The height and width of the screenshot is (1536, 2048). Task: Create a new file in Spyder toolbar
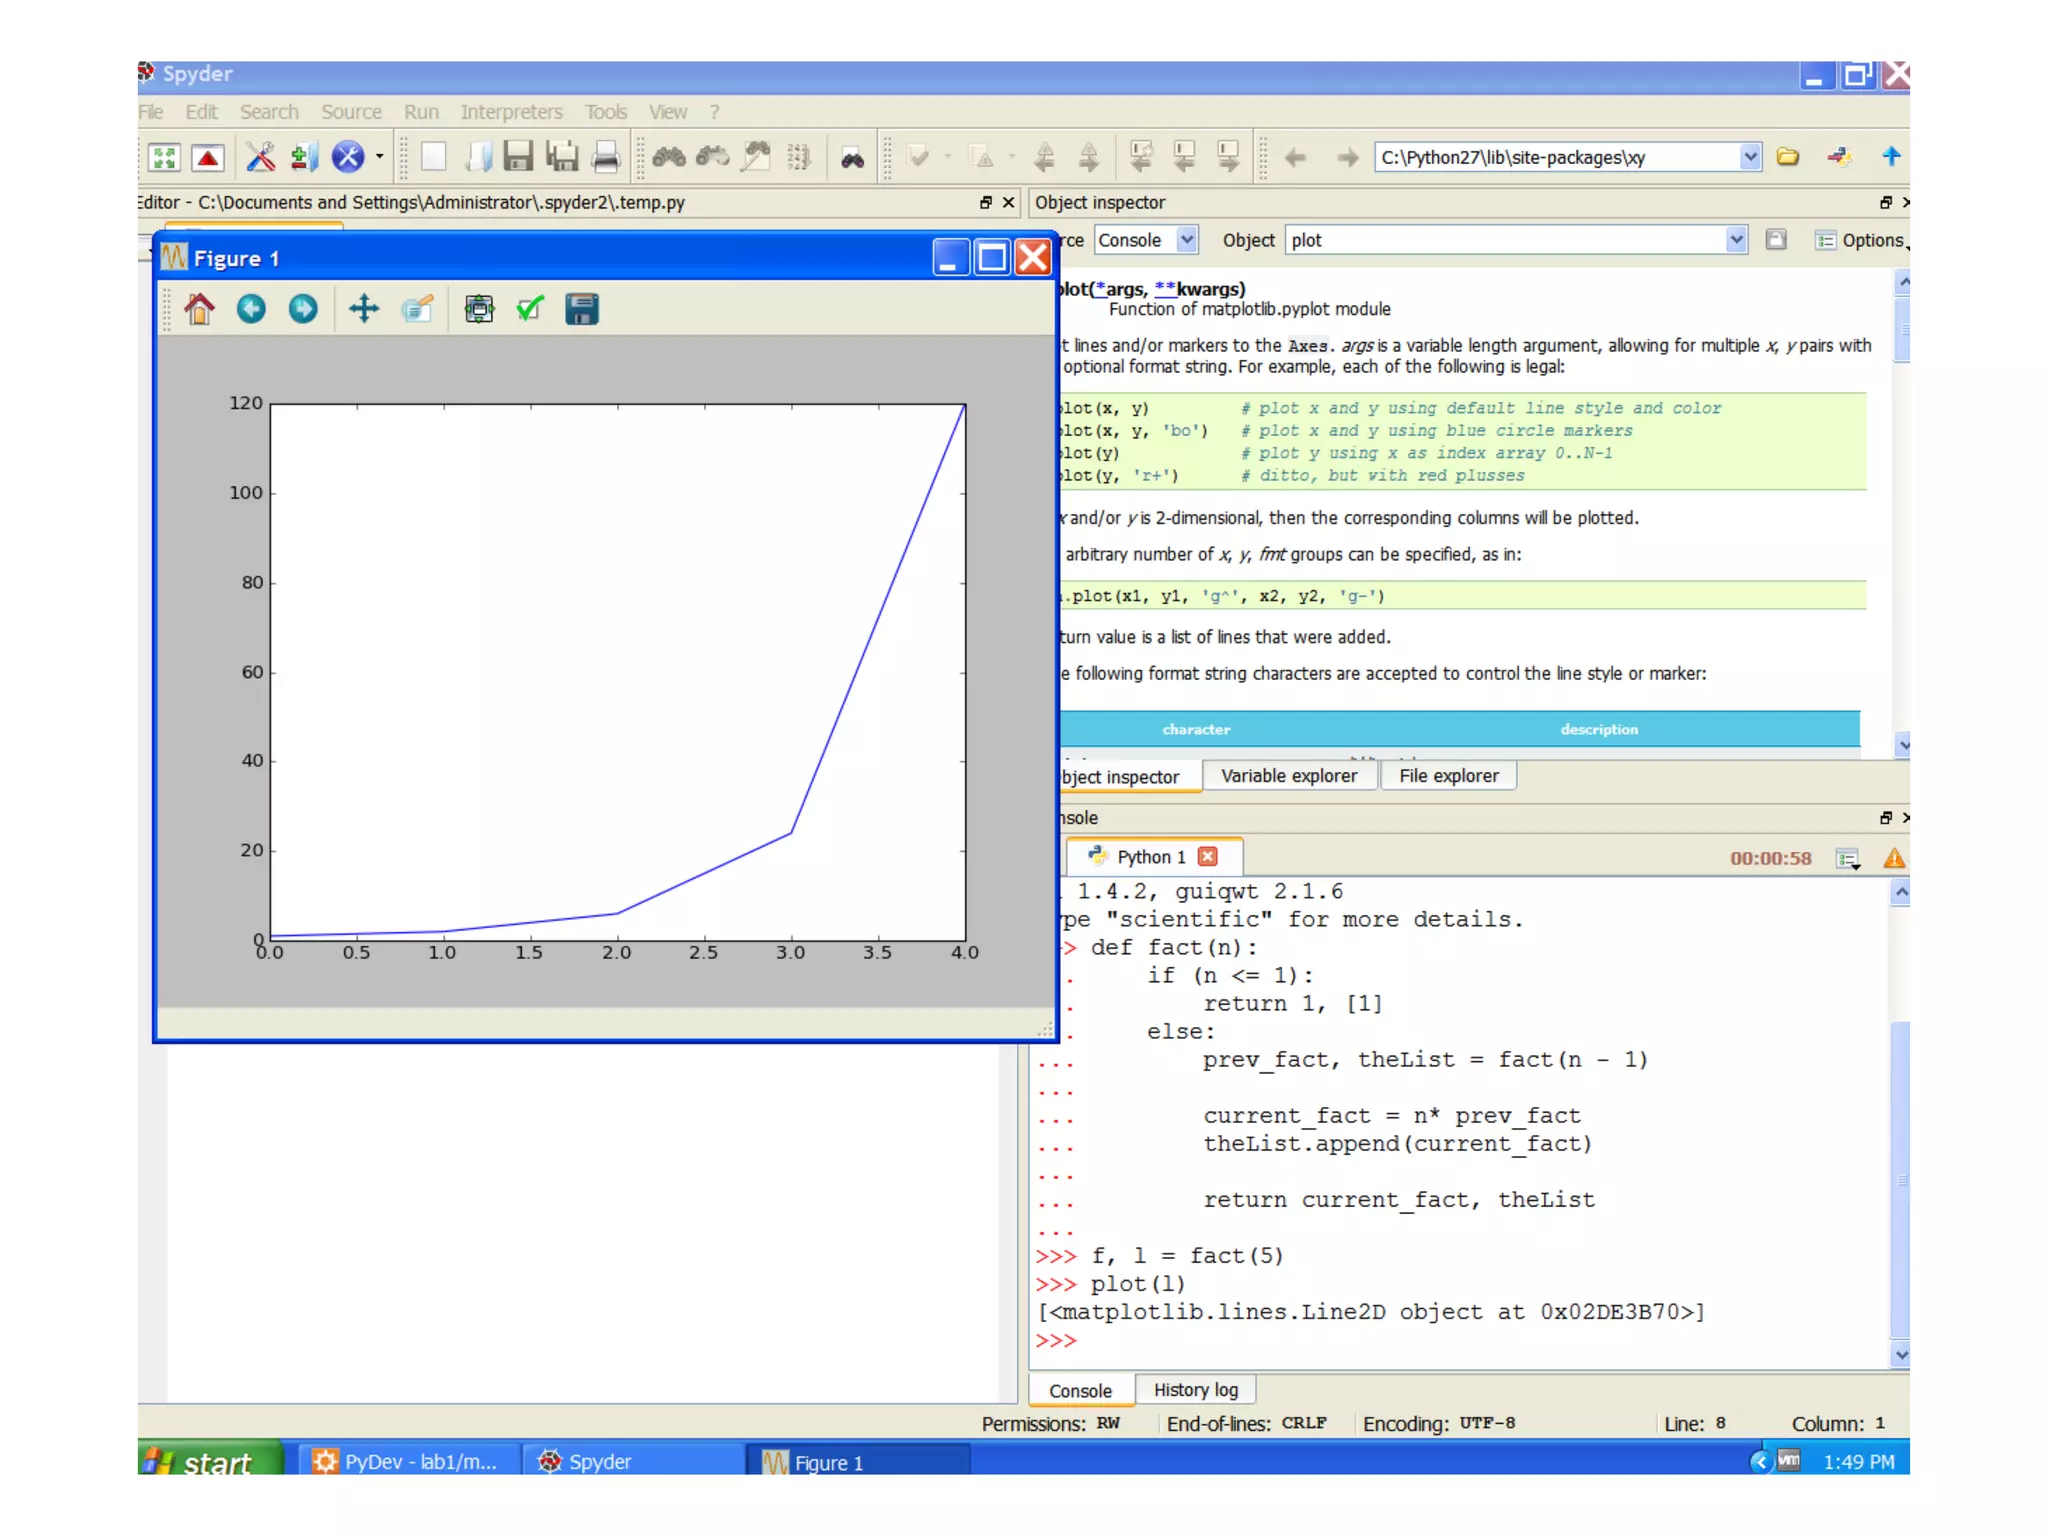click(433, 157)
